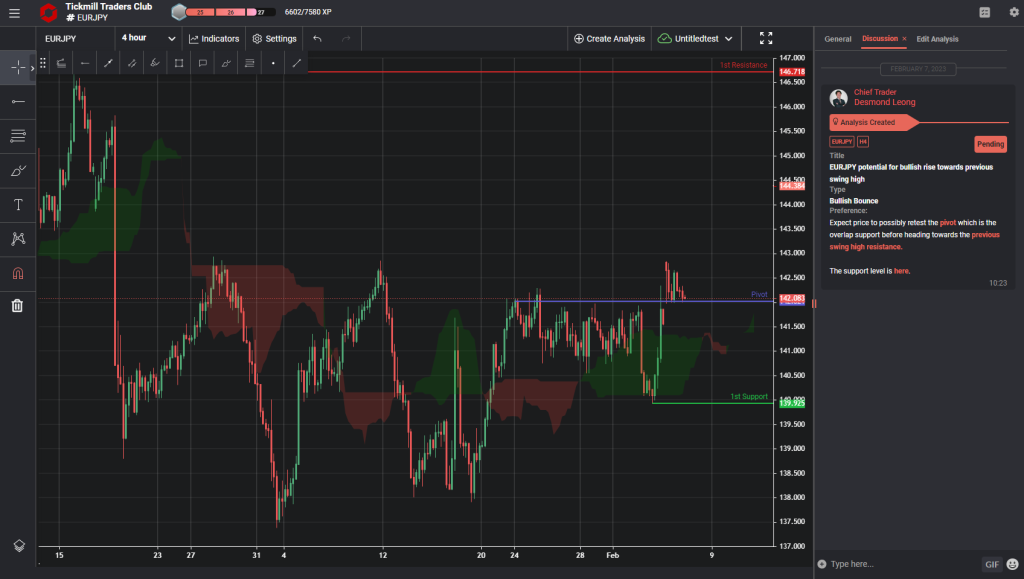Toggle the Pending status on the analysis
1024x579 pixels.
[x=990, y=144]
